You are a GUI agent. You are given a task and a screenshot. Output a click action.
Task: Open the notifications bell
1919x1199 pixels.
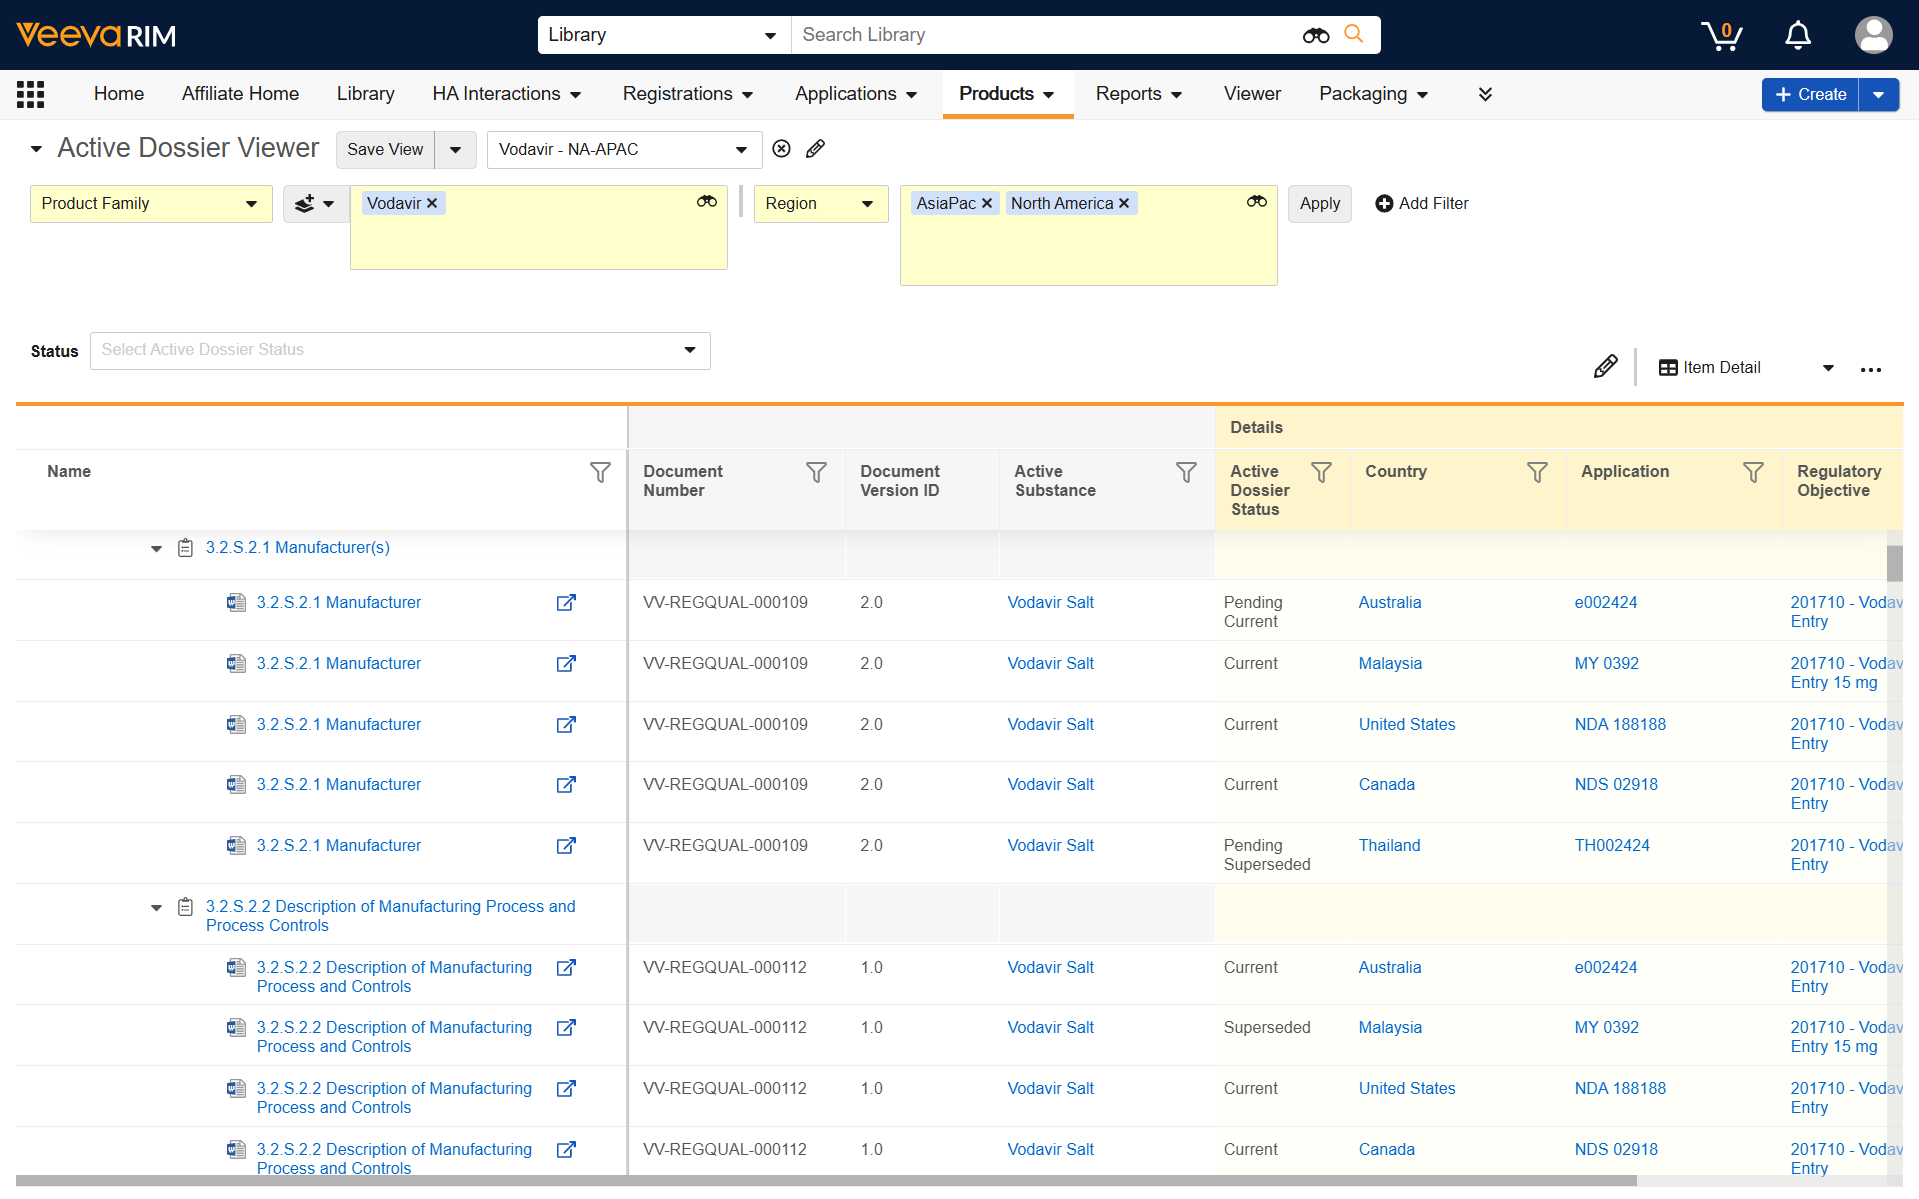[x=1798, y=35]
